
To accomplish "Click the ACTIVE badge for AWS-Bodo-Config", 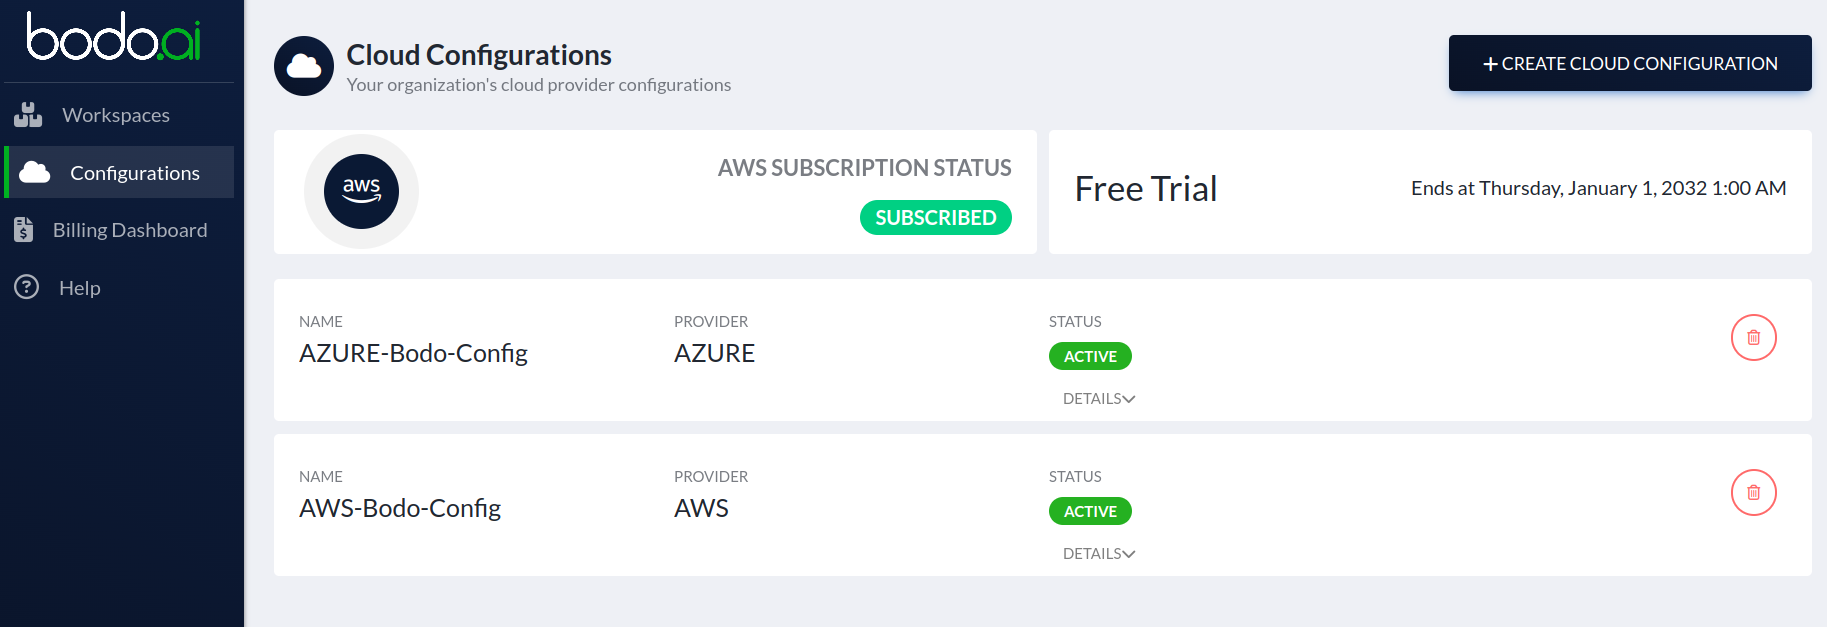I will [1090, 511].
